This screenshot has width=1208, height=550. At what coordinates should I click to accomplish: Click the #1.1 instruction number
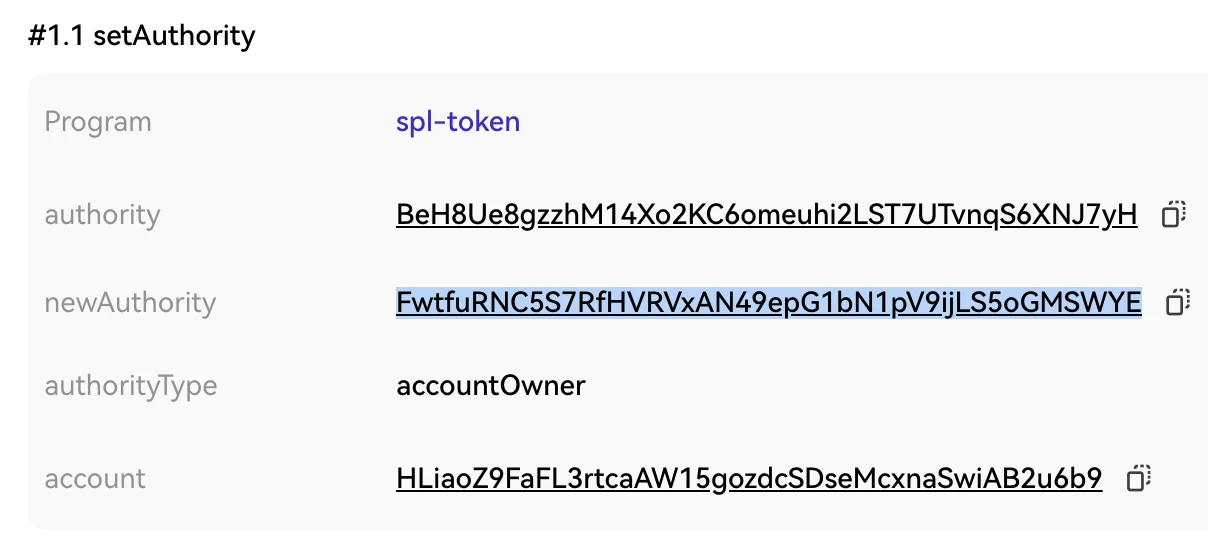58,37
